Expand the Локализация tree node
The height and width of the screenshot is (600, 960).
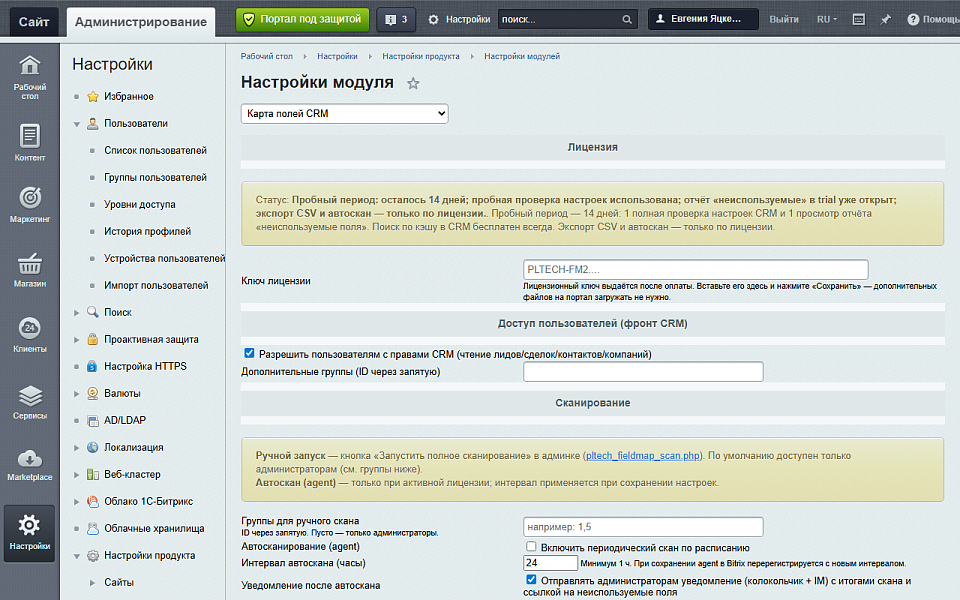77,448
